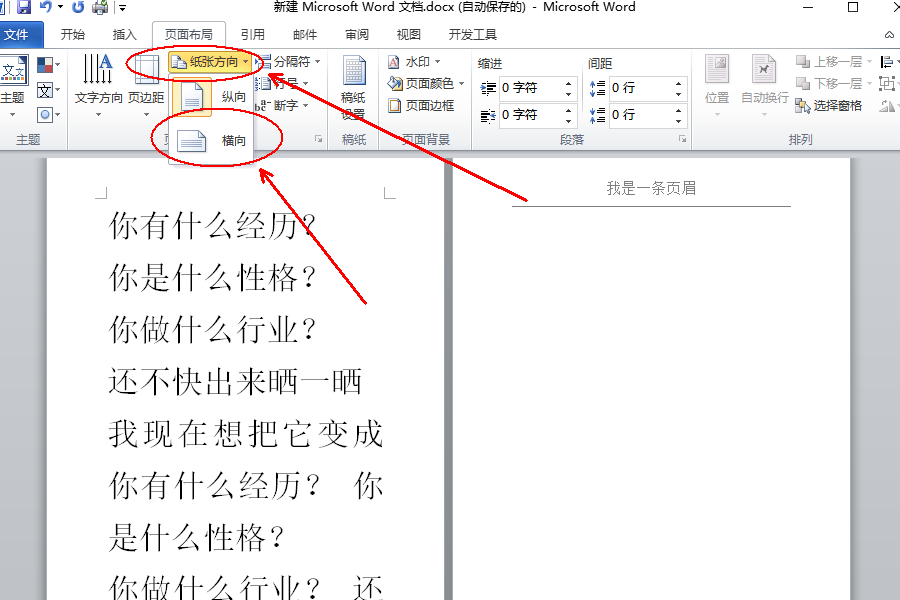Click the 下移一层 send backward button
Screen dimensions: 900x600
tap(833, 84)
